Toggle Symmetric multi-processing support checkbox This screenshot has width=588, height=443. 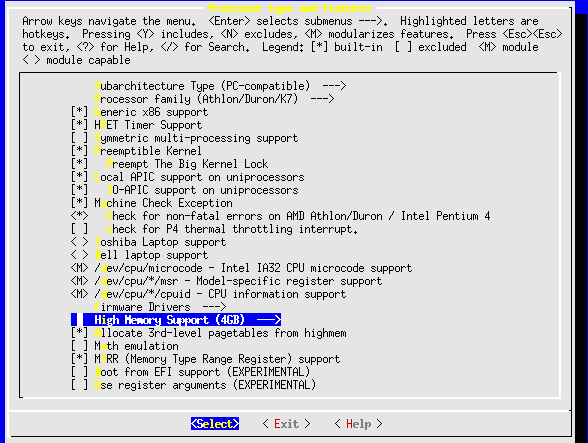pyautogui.click(x=80, y=138)
